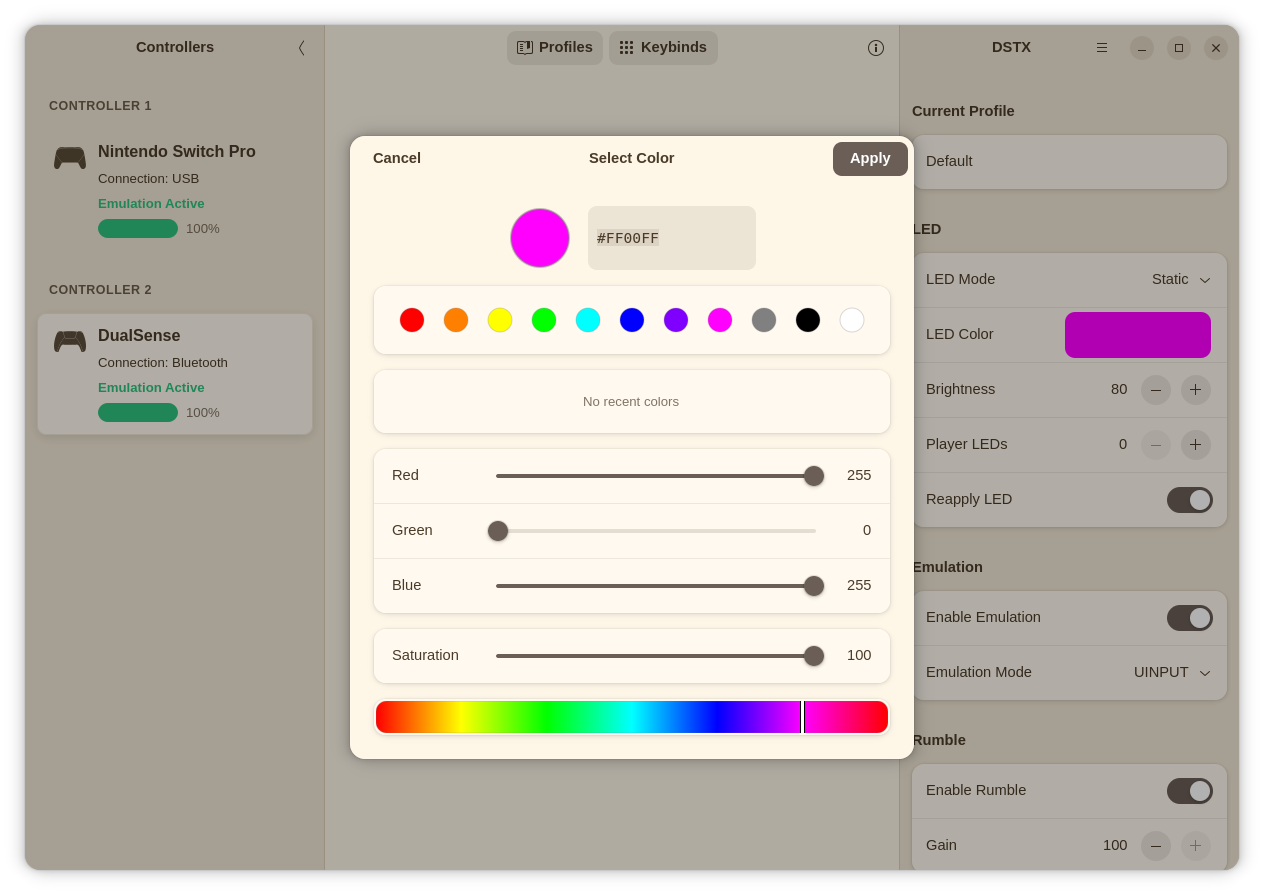Pick the cyan preset swatch
This screenshot has height=895, width=1264.
click(588, 320)
